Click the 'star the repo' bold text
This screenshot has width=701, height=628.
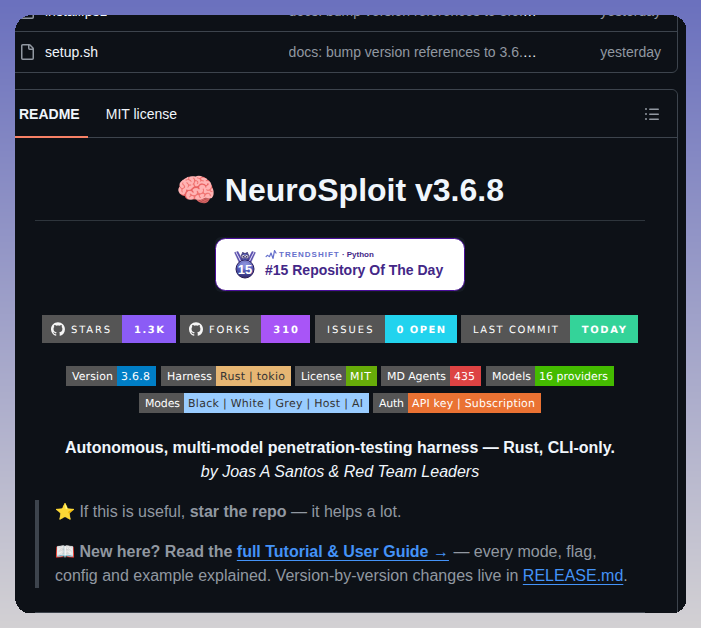(238, 512)
